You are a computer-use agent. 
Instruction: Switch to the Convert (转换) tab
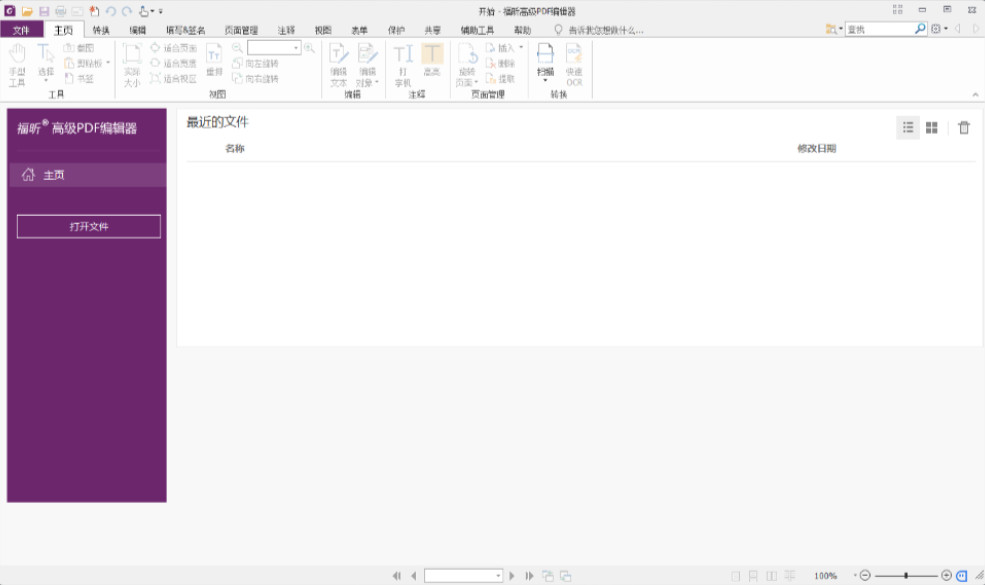point(101,30)
